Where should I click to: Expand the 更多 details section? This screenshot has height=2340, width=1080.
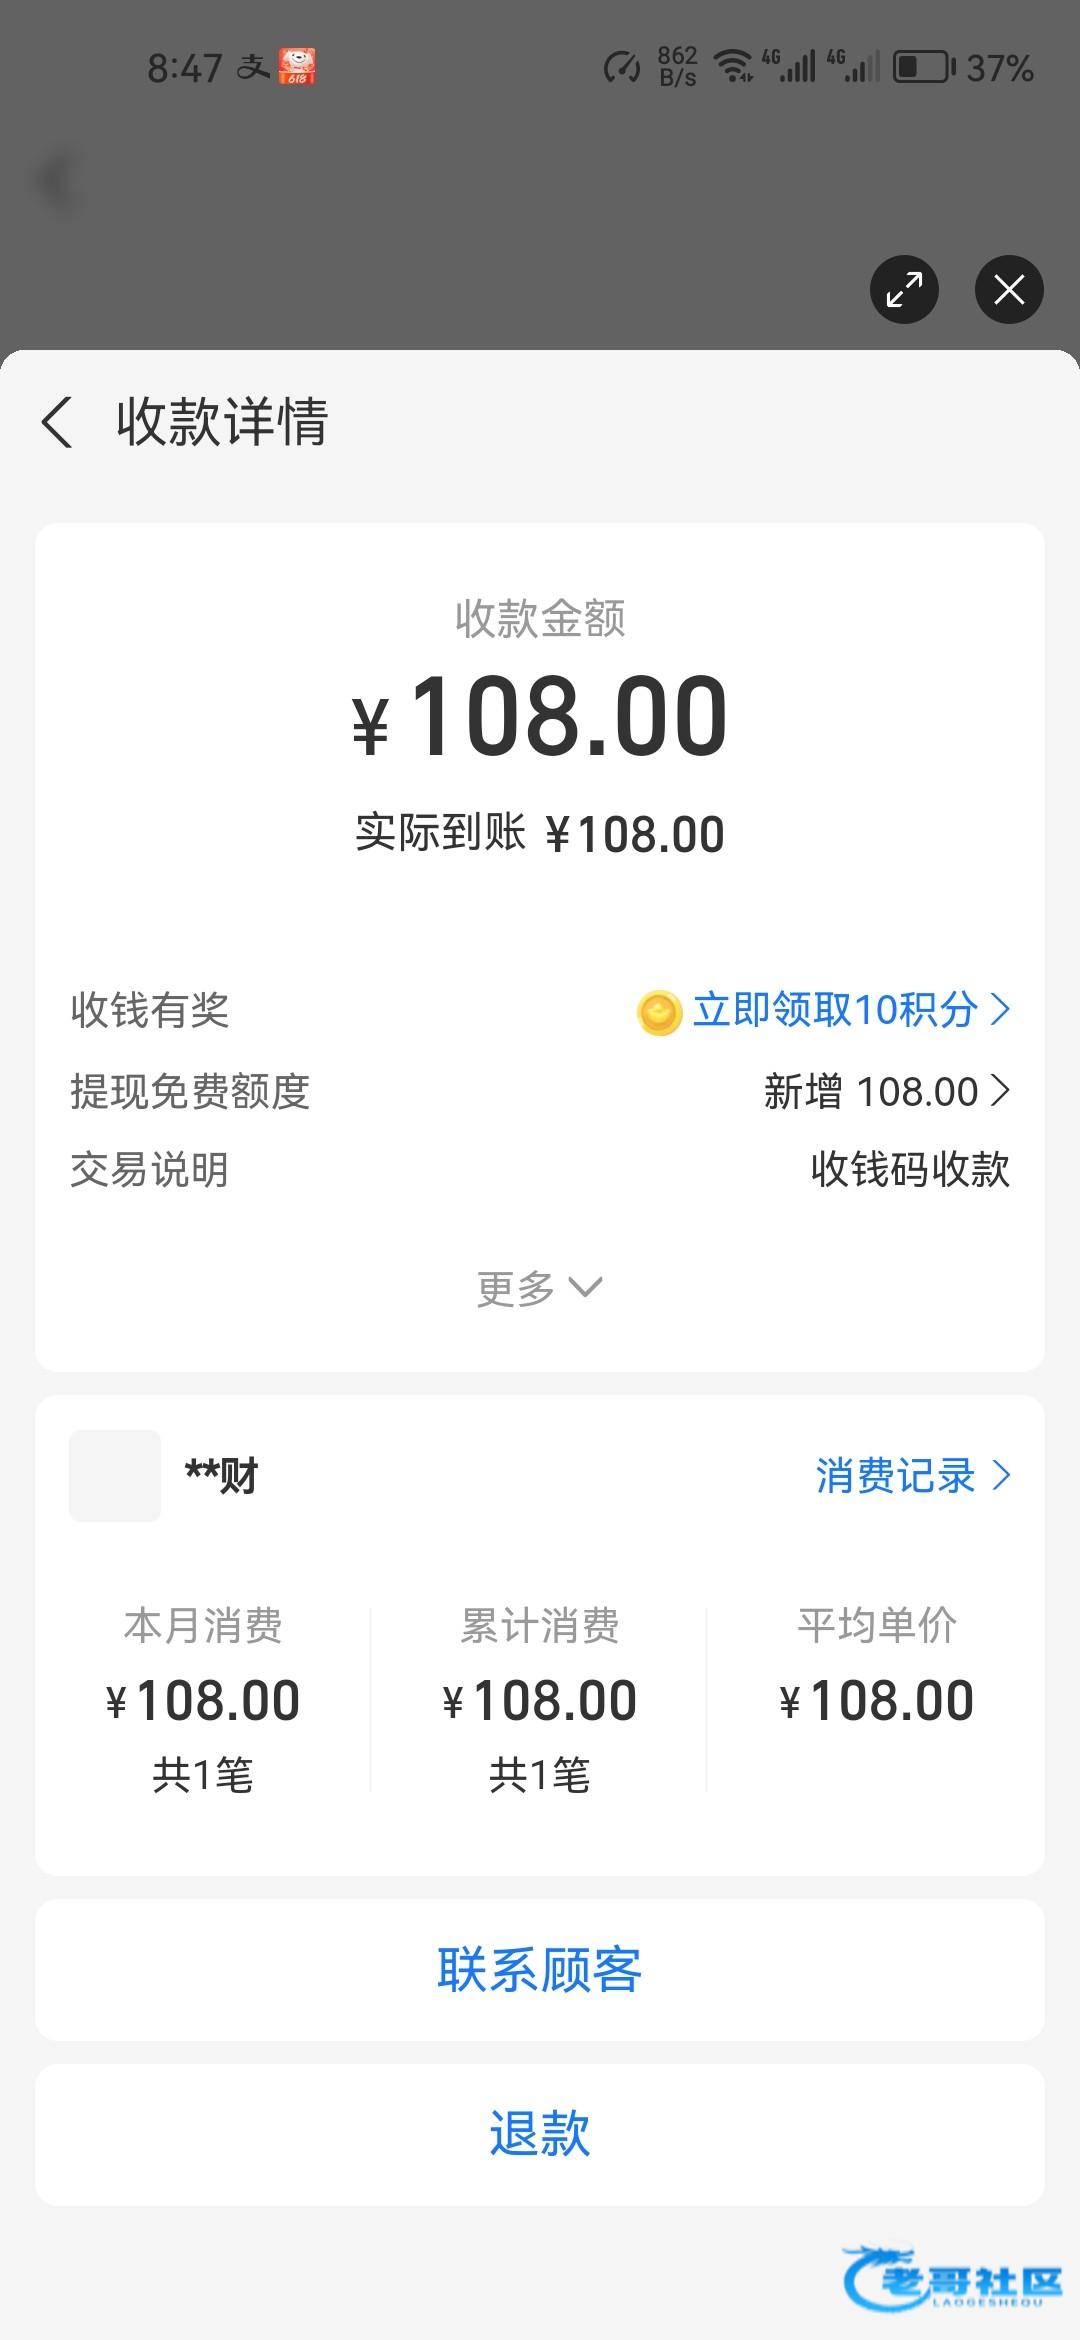[x=540, y=1288]
